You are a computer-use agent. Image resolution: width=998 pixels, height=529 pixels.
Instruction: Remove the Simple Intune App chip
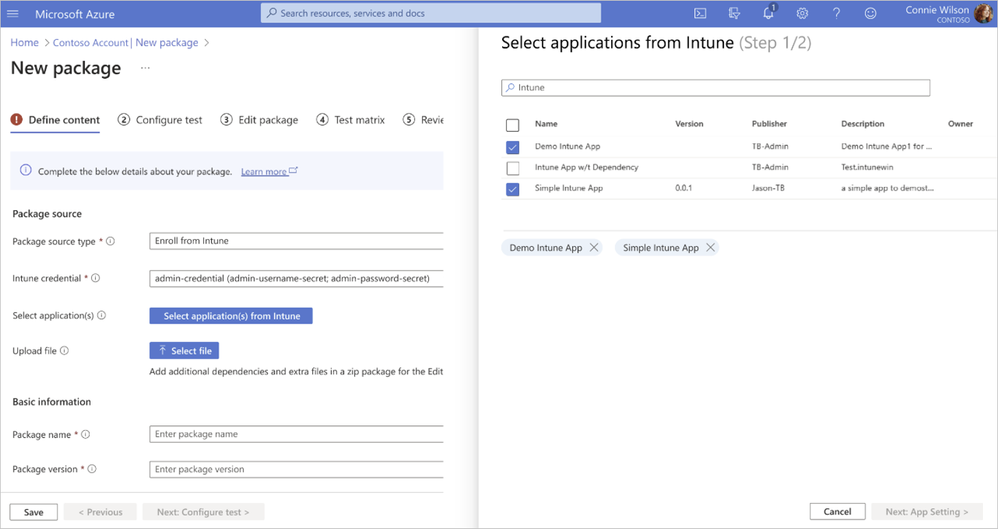pyautogui.click(x=711, y=248)
